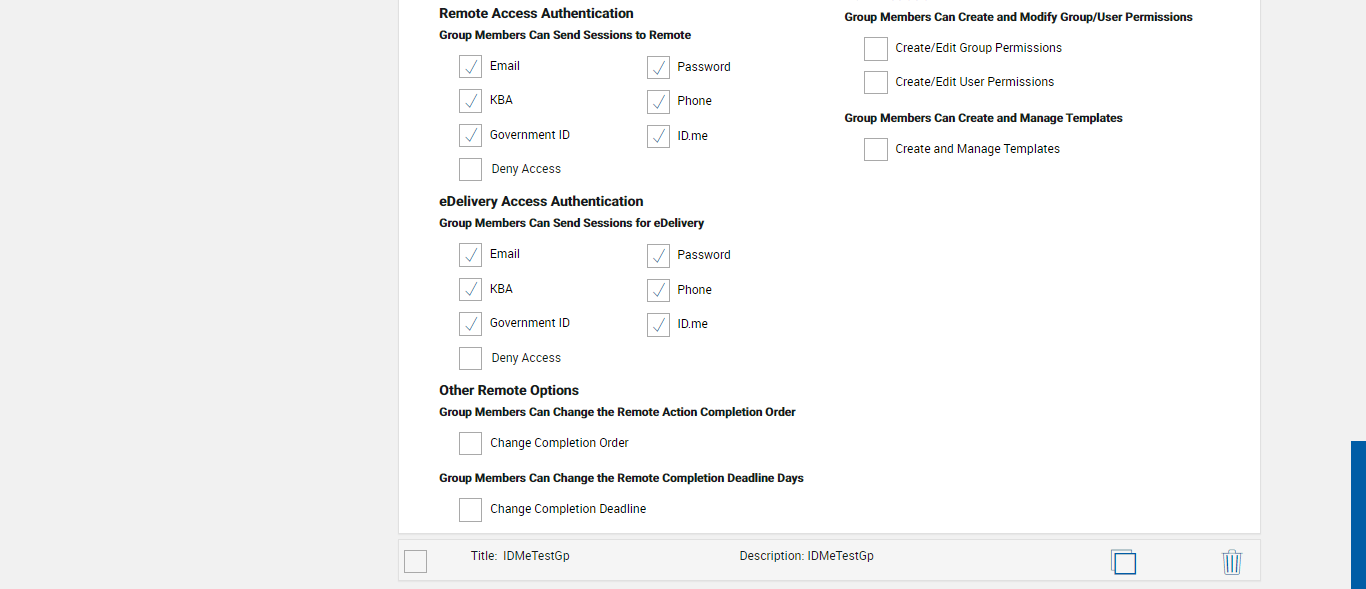Disable ID.me for Remote Access Authentication
1366x589 pixels.
point(658,136)
